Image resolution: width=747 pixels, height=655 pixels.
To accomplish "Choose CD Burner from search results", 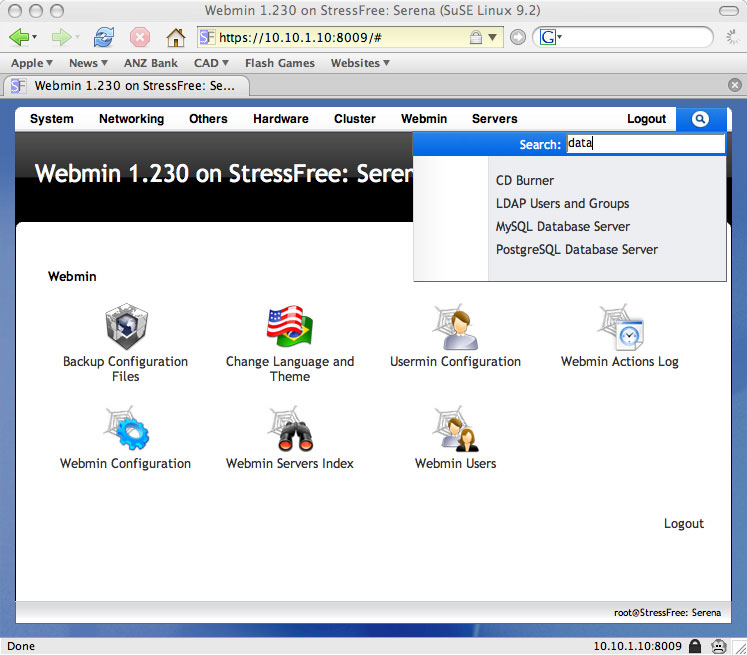I will tap(525, 181).
